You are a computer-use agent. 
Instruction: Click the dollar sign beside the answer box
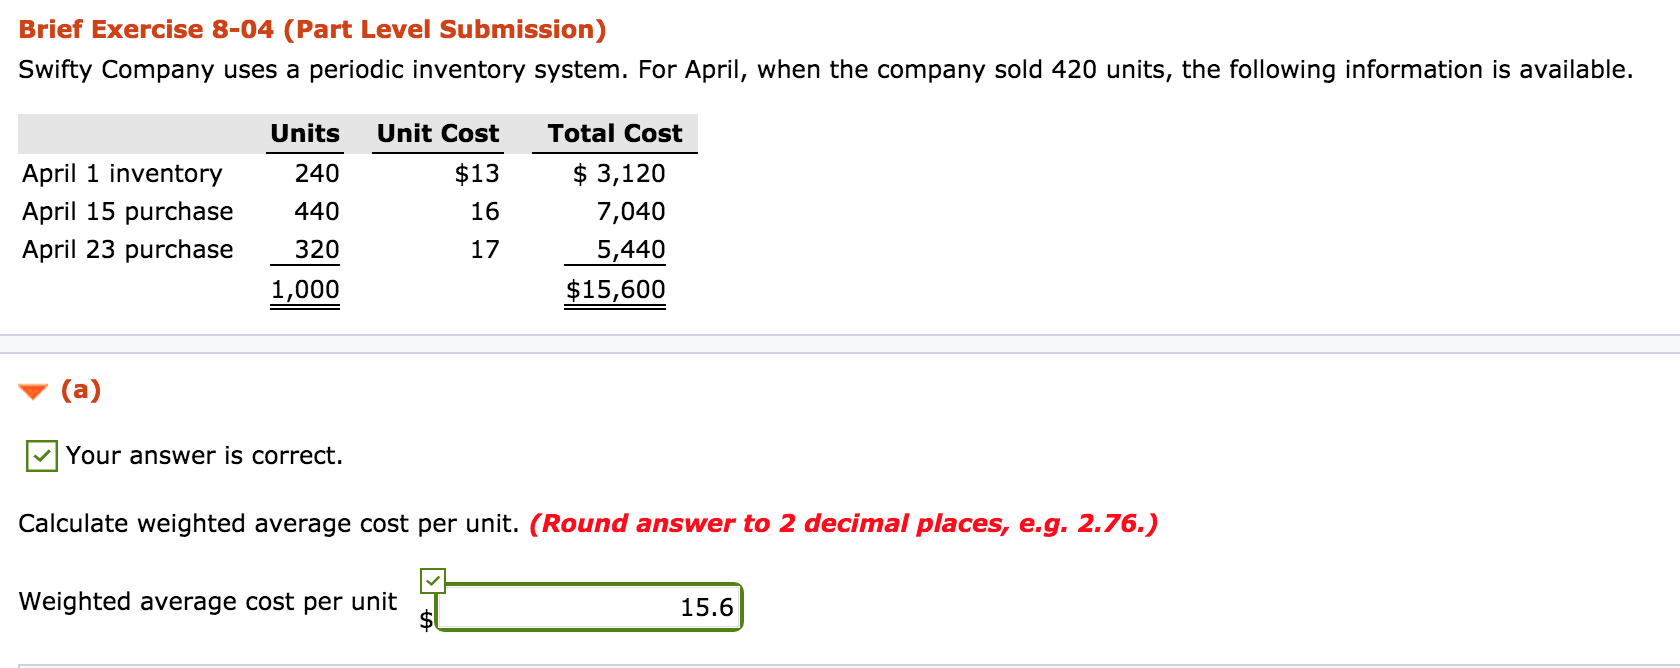tap(426, 621)
